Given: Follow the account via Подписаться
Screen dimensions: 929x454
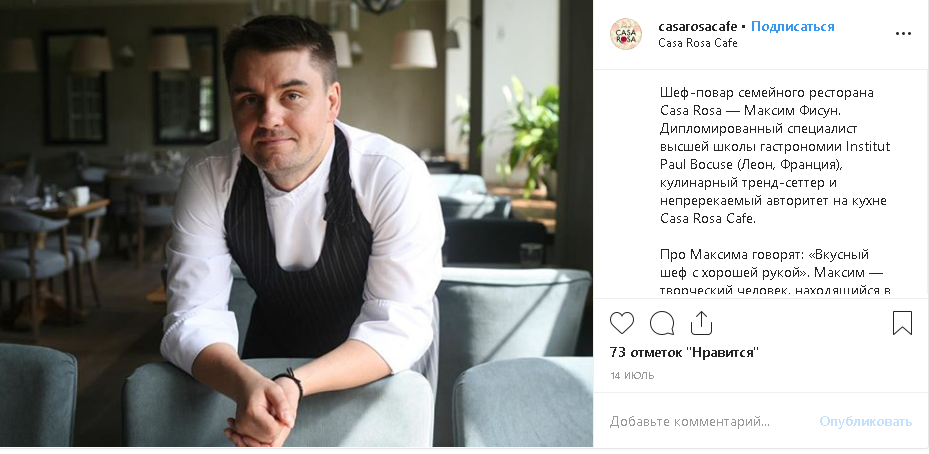Looking at the screenshot, I should click(x=793, y=27).
